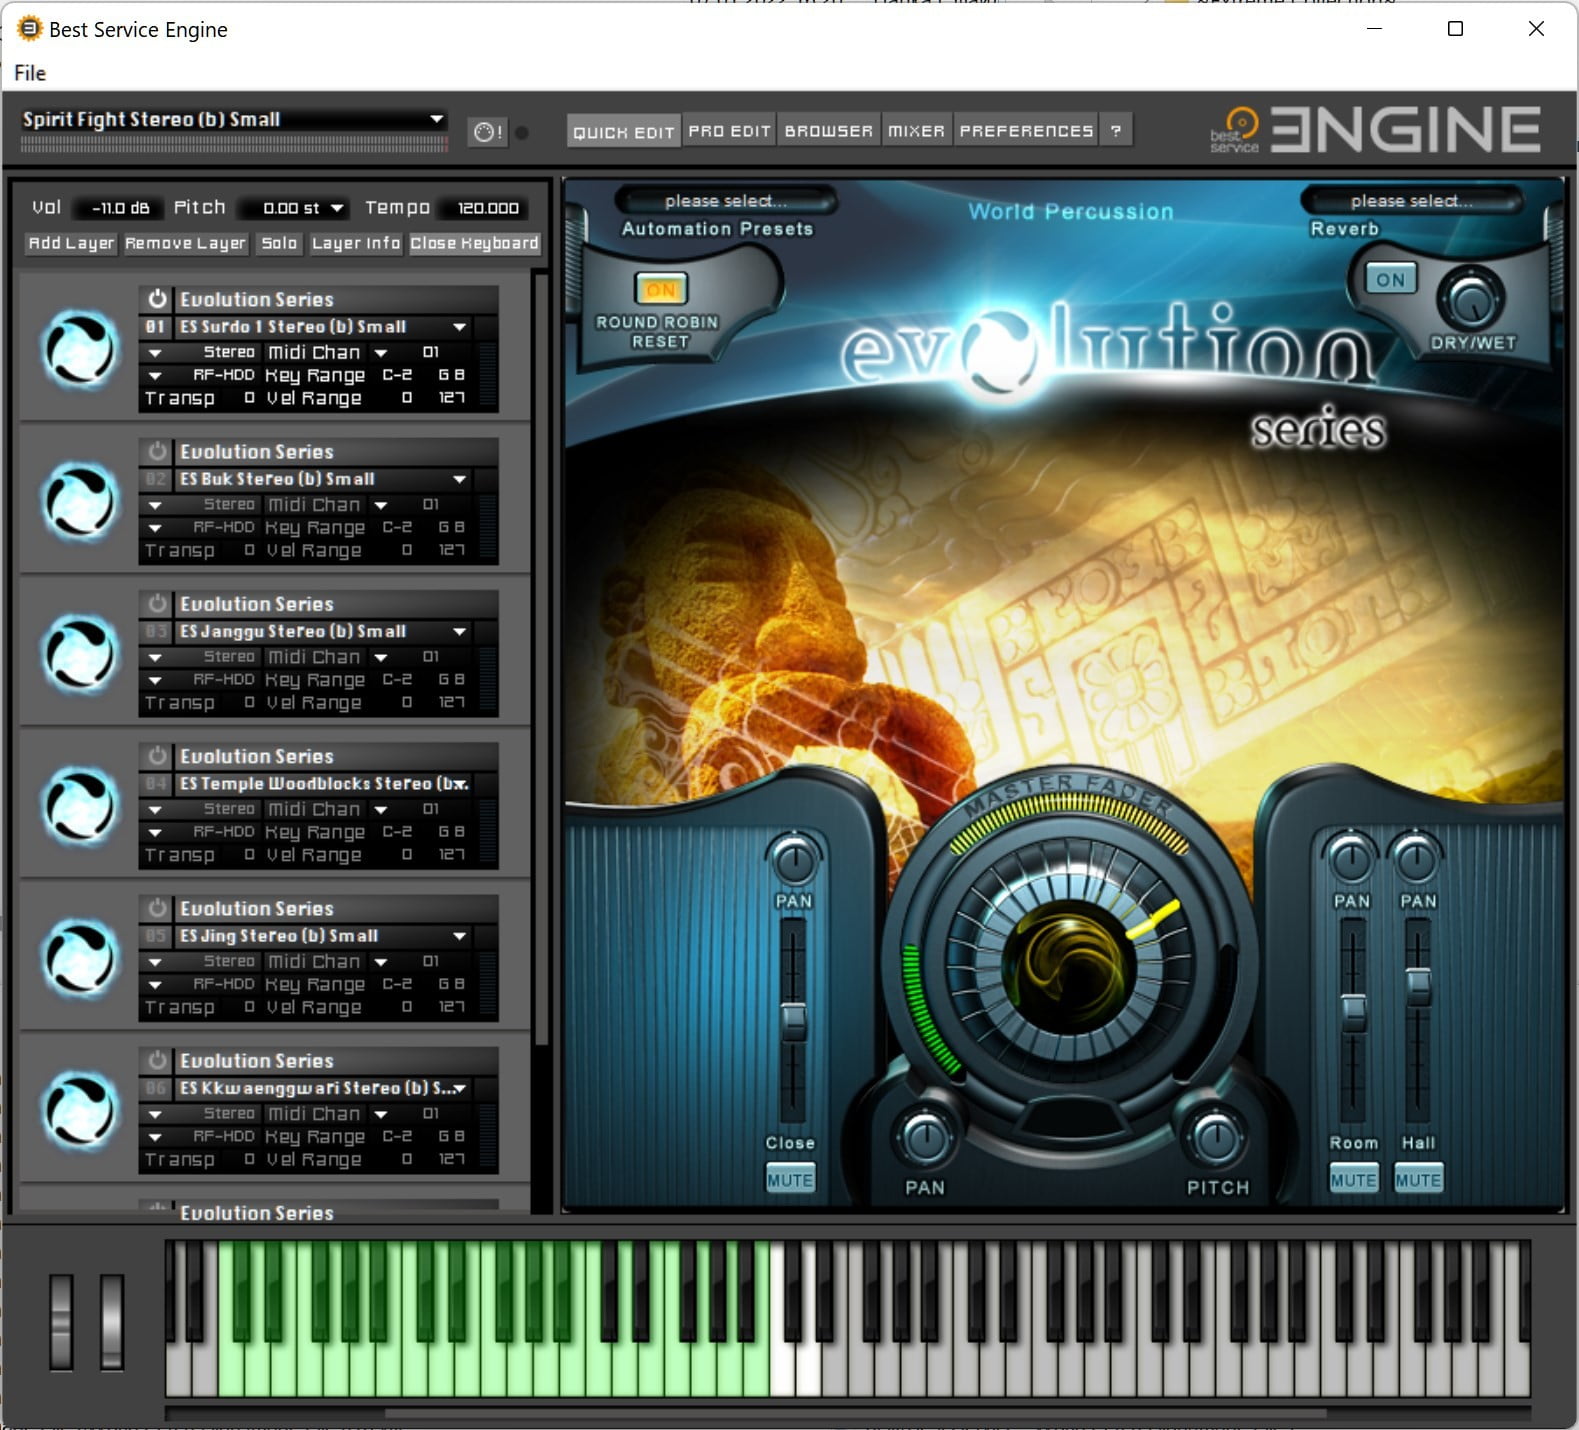Click the MIDI panic button beside preset name
The width and height of the screenshot is (1579, 1430).
(488, 132)
